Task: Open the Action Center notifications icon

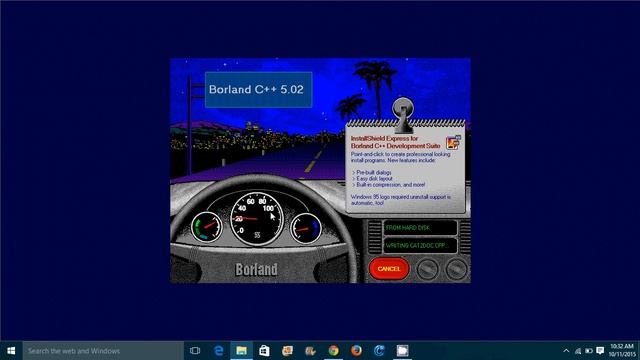Action: tap(600, 351)
